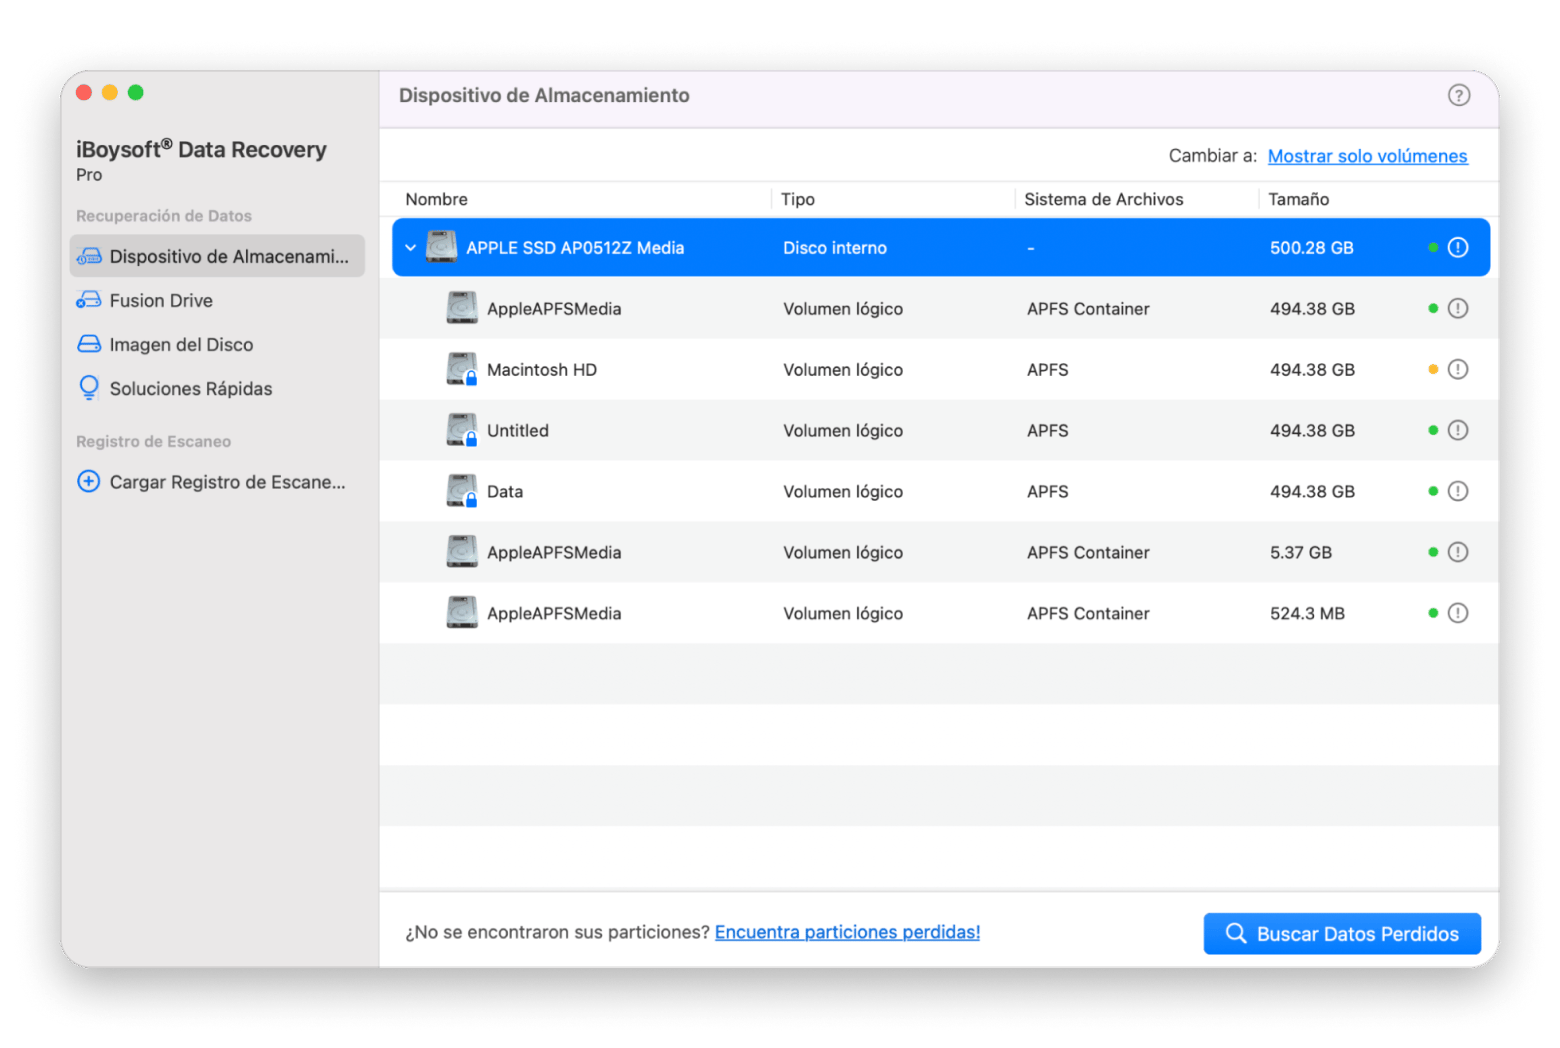Click the Fusion Drive sidebar icon

89,300
